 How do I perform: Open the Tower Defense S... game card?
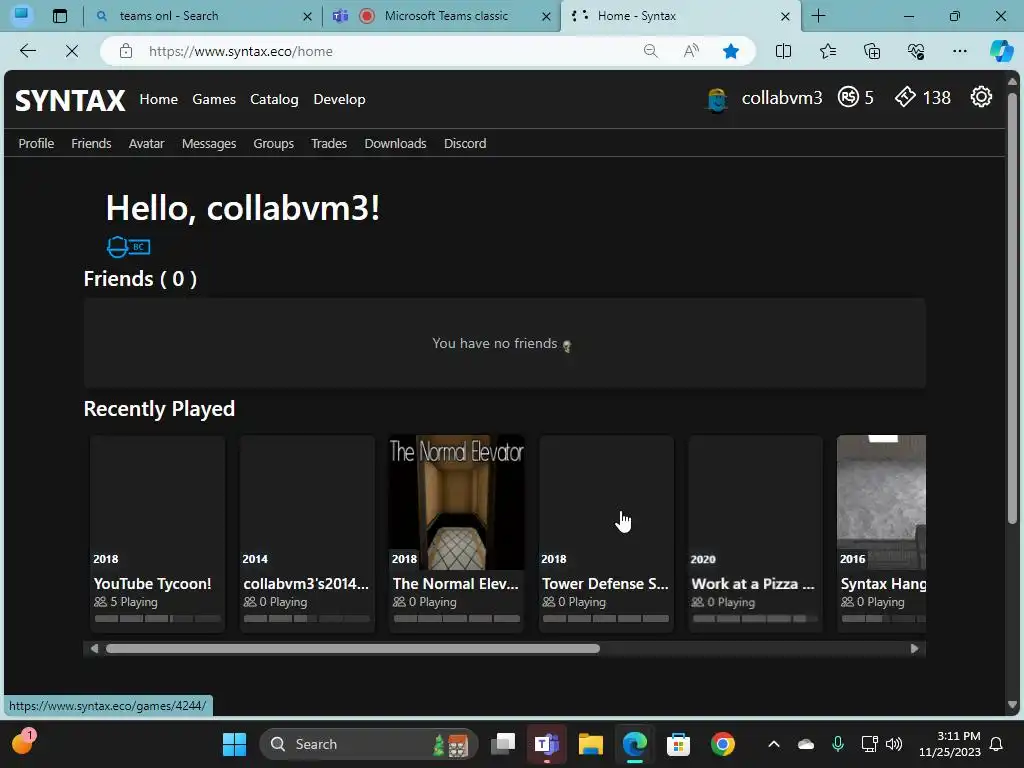(606, 534)
